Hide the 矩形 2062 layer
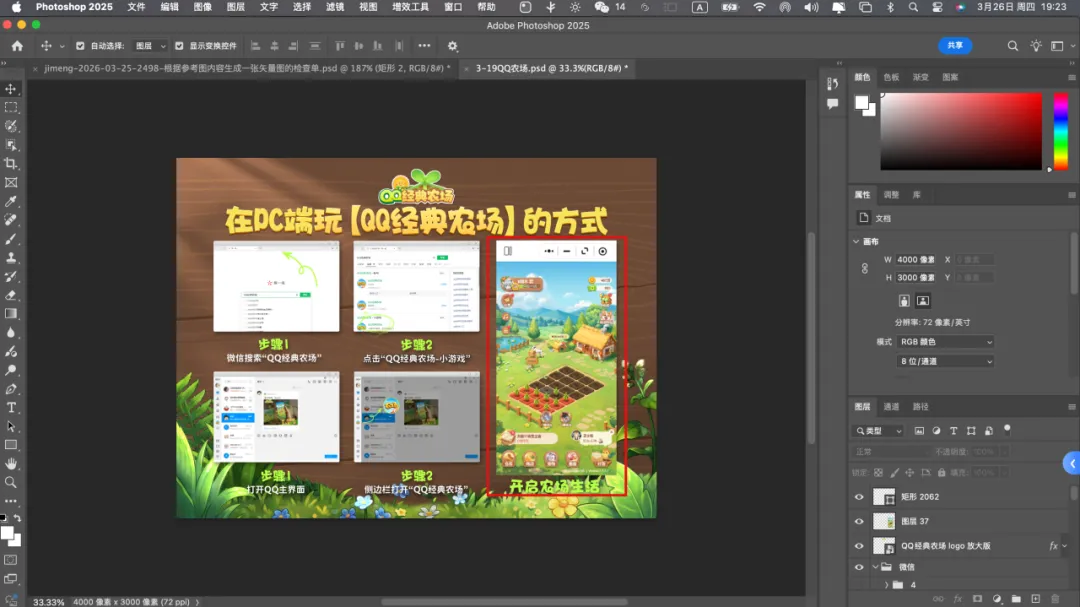This screenshot has width=1080, height=607. pyautogui.click(x=858, y=497)
